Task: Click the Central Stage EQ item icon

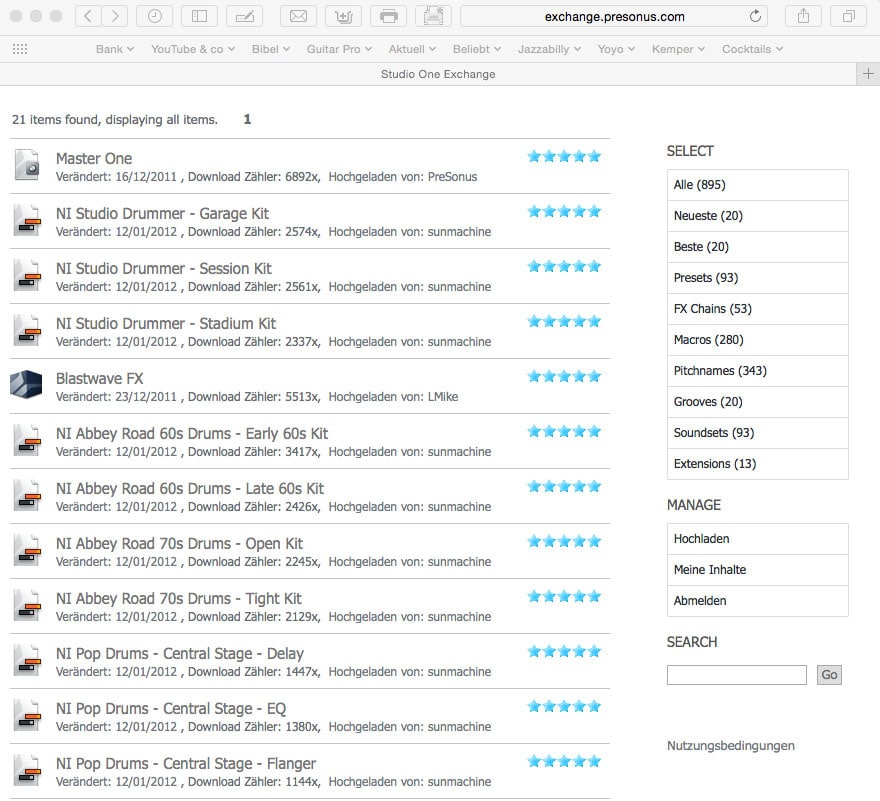Action: (27, 715)
